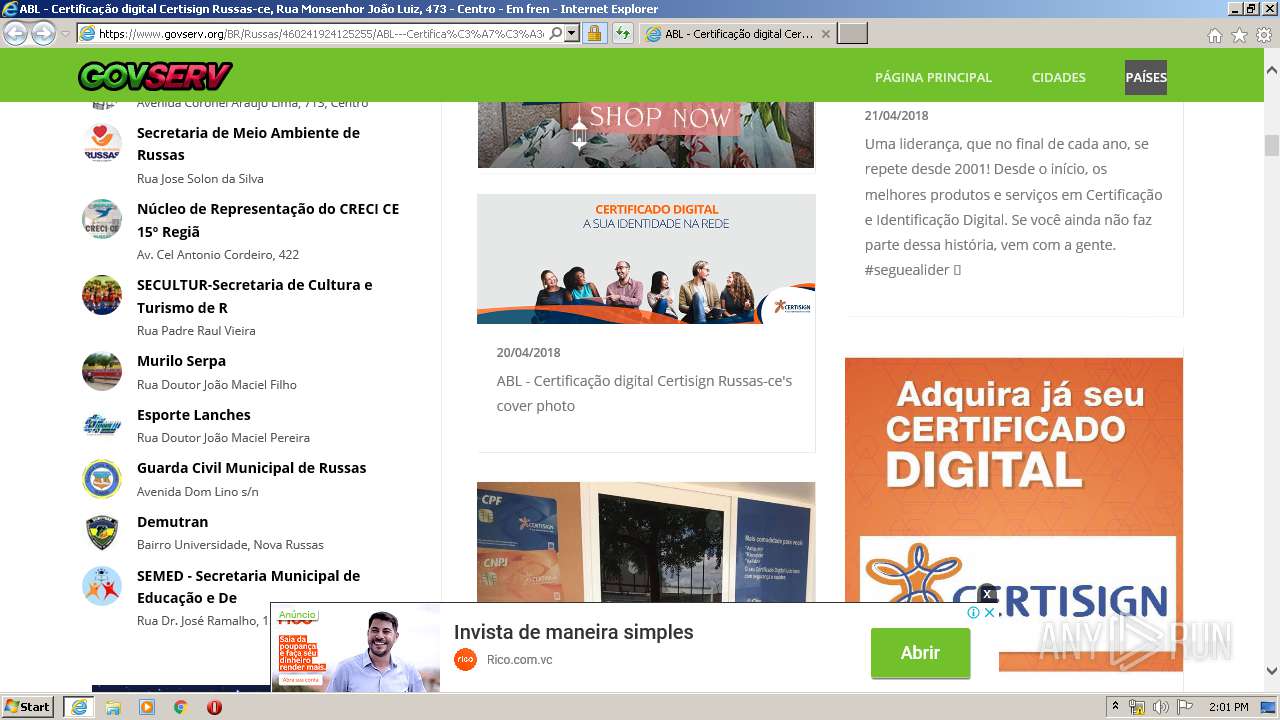Close the overlay with the black X button
Viewport: 1280px width, 720px height.
(987, 594)
